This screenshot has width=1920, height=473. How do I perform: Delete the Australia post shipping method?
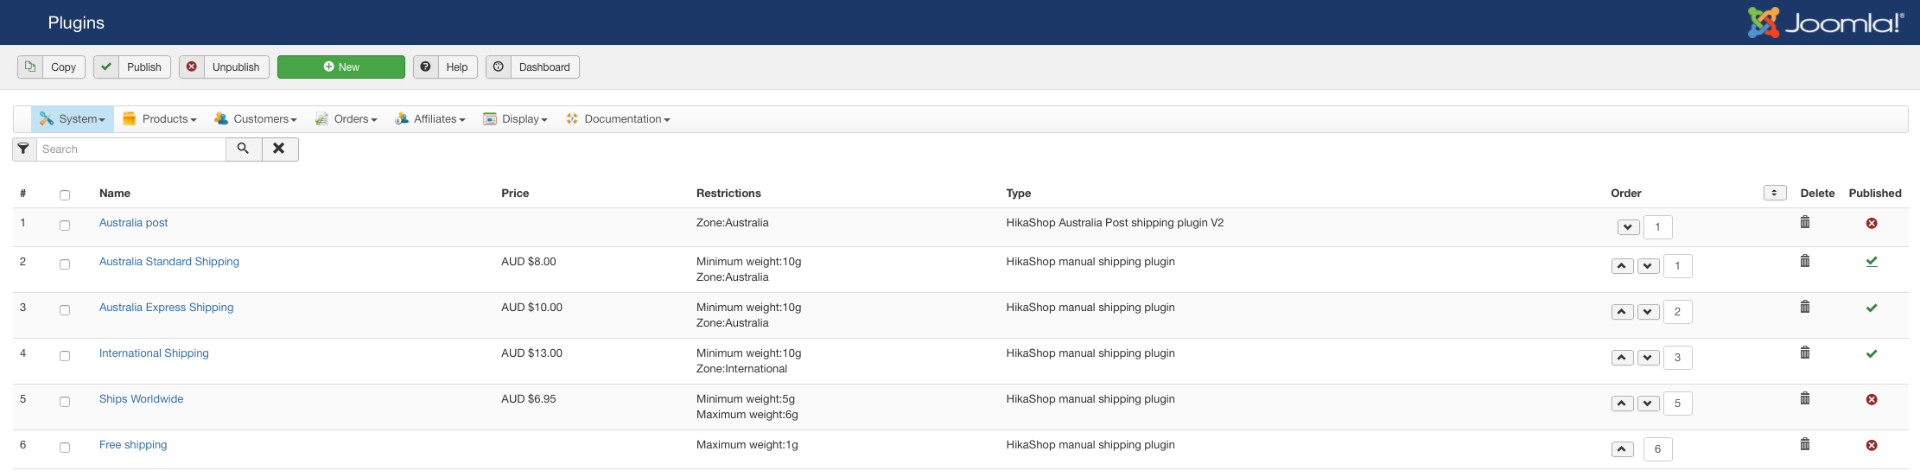(x=1804, y=222)
